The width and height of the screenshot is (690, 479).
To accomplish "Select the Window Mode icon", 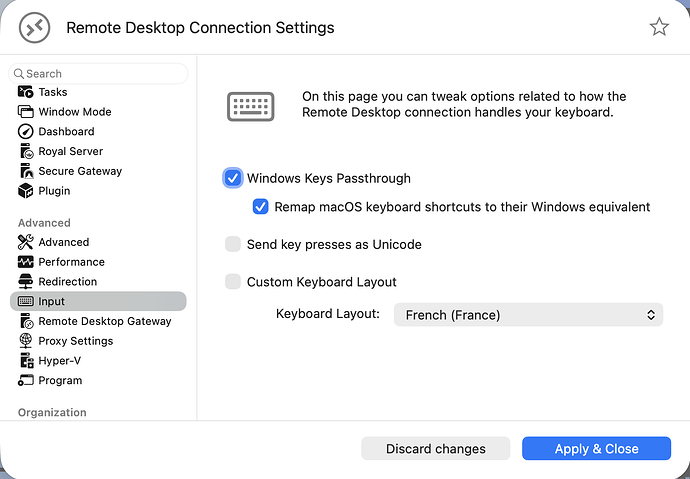I will click(x=26, y=112).
